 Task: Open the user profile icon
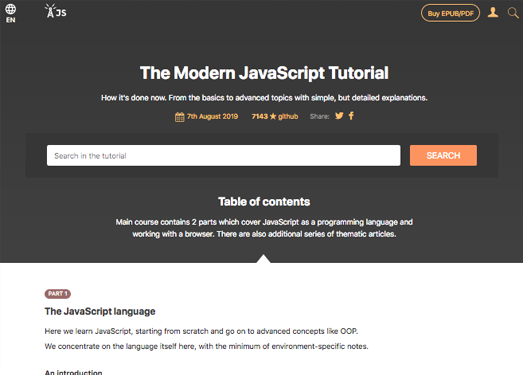[493, 13]
